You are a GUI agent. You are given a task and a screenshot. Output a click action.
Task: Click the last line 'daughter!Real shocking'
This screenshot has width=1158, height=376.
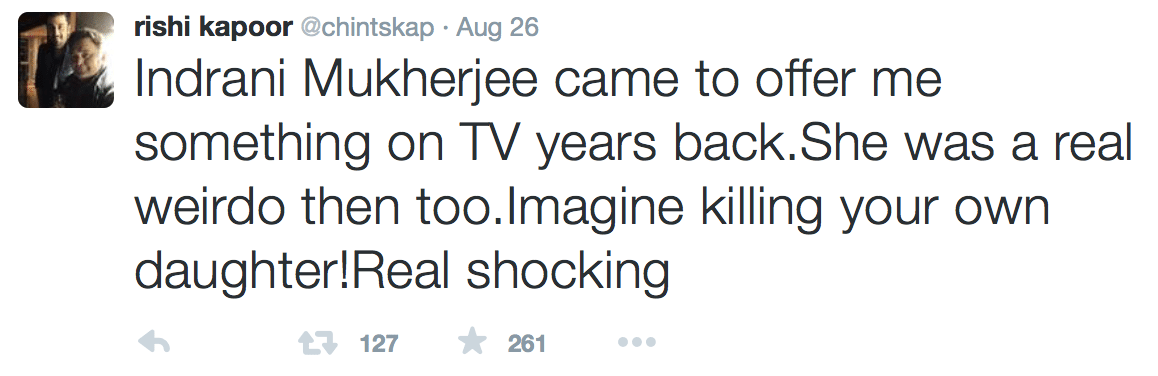tap(402, 271)
